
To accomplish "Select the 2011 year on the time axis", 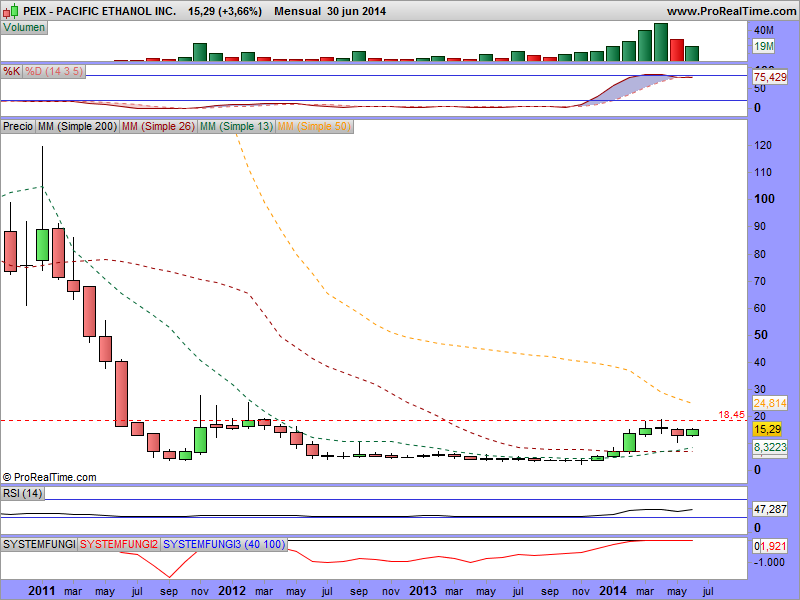I will tap(42, 591).
